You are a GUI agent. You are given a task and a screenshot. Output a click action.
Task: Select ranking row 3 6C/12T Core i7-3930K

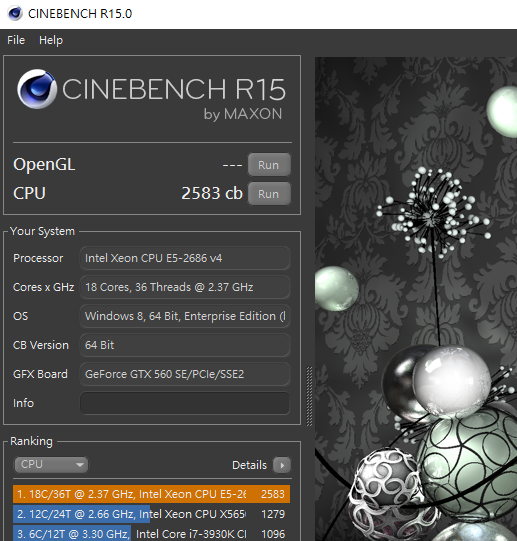[152, 533]
